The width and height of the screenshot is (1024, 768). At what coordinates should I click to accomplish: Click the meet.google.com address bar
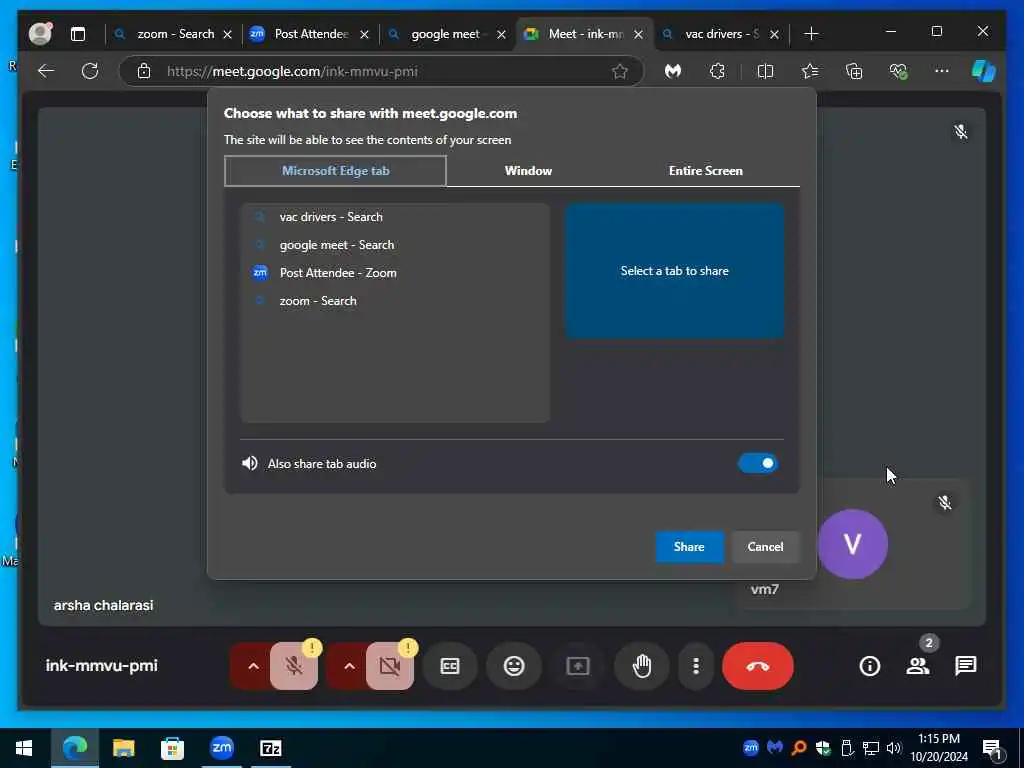[382, 71]
